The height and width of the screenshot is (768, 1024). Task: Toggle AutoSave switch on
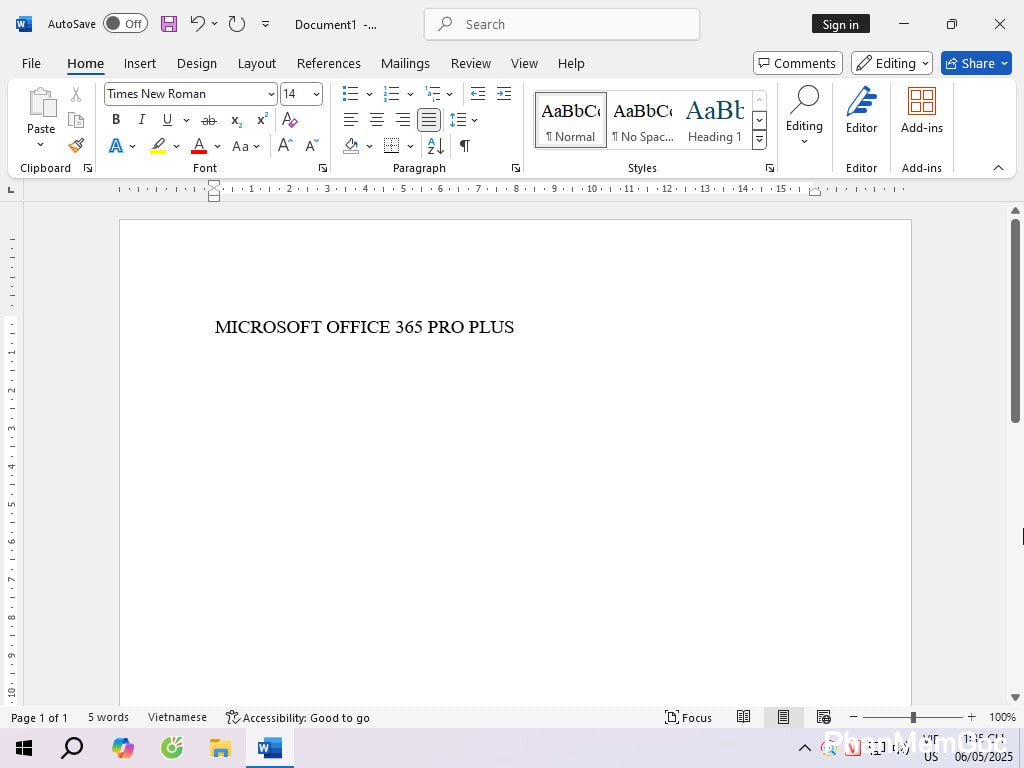[x=125, y=24]
